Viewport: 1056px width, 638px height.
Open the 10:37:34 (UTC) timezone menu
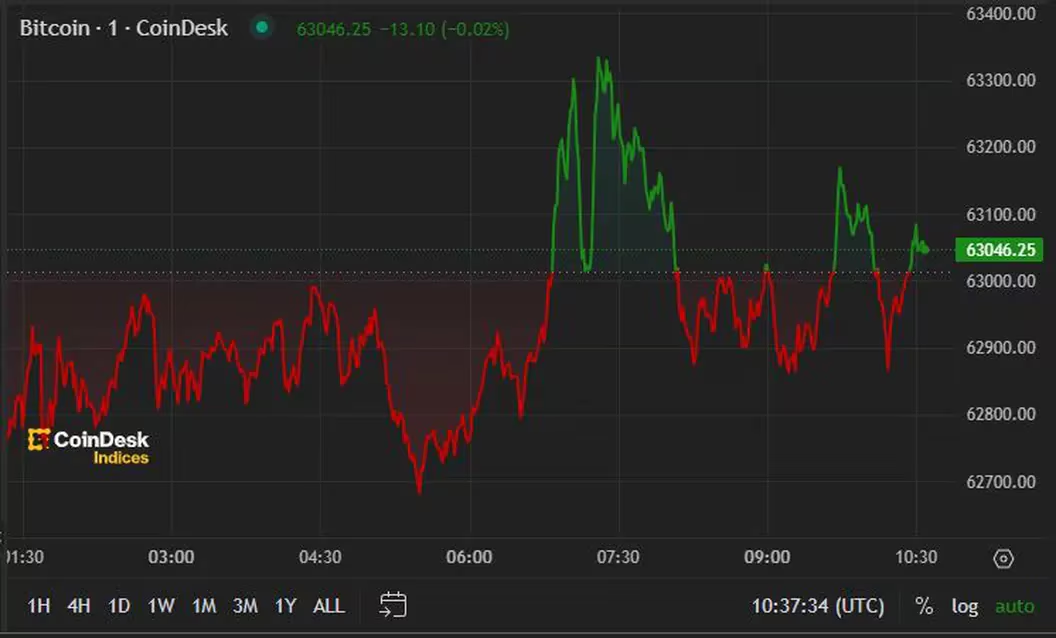818,606
